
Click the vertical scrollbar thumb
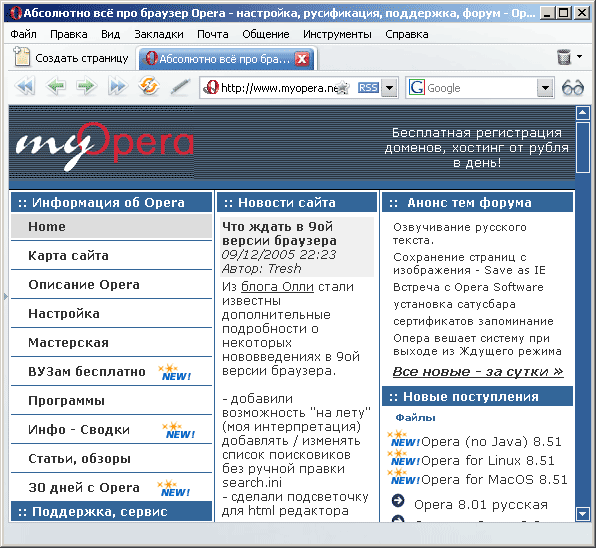(x=583, y=147)
